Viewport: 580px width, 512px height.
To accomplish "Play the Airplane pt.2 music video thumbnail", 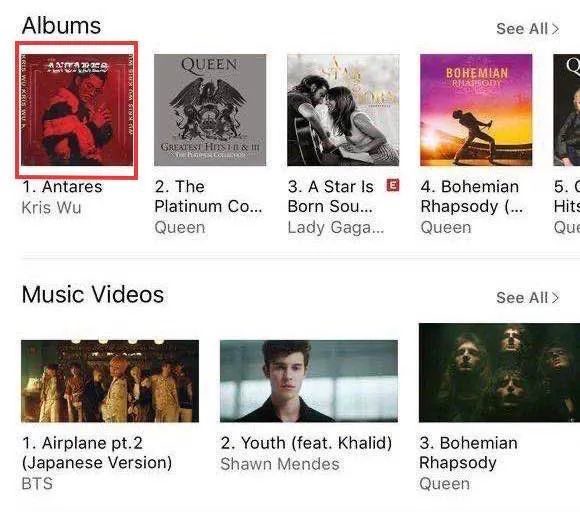I will [x=110, y=381].
